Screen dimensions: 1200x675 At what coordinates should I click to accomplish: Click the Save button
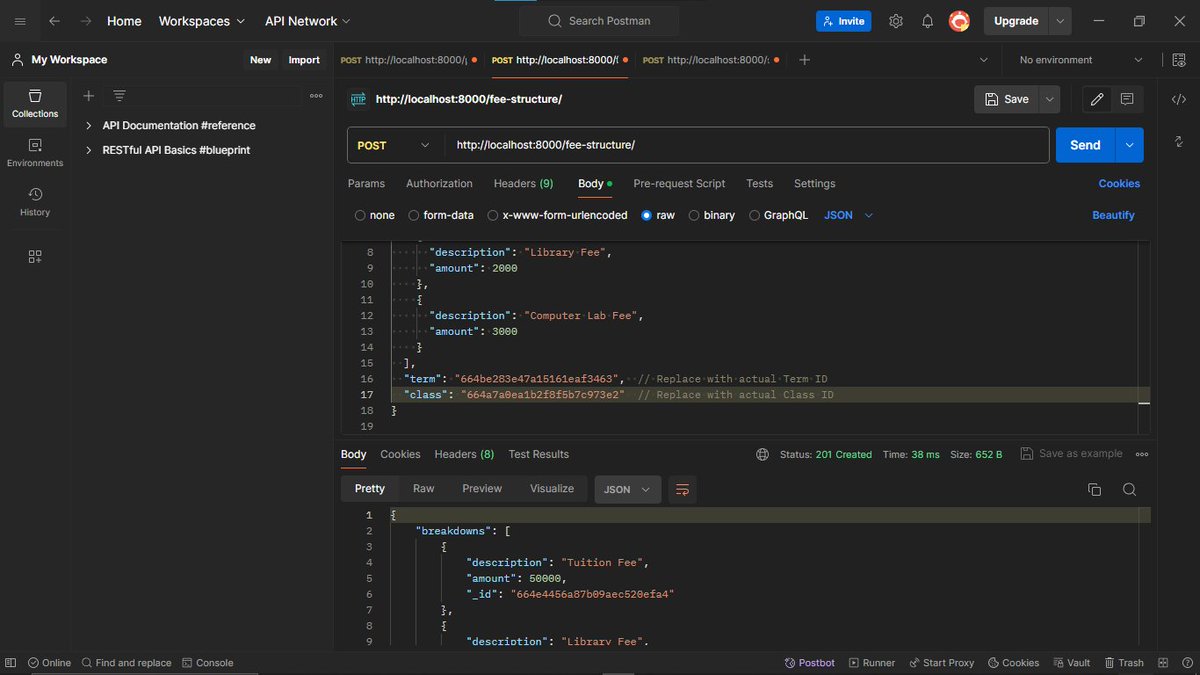[1006, 99]
